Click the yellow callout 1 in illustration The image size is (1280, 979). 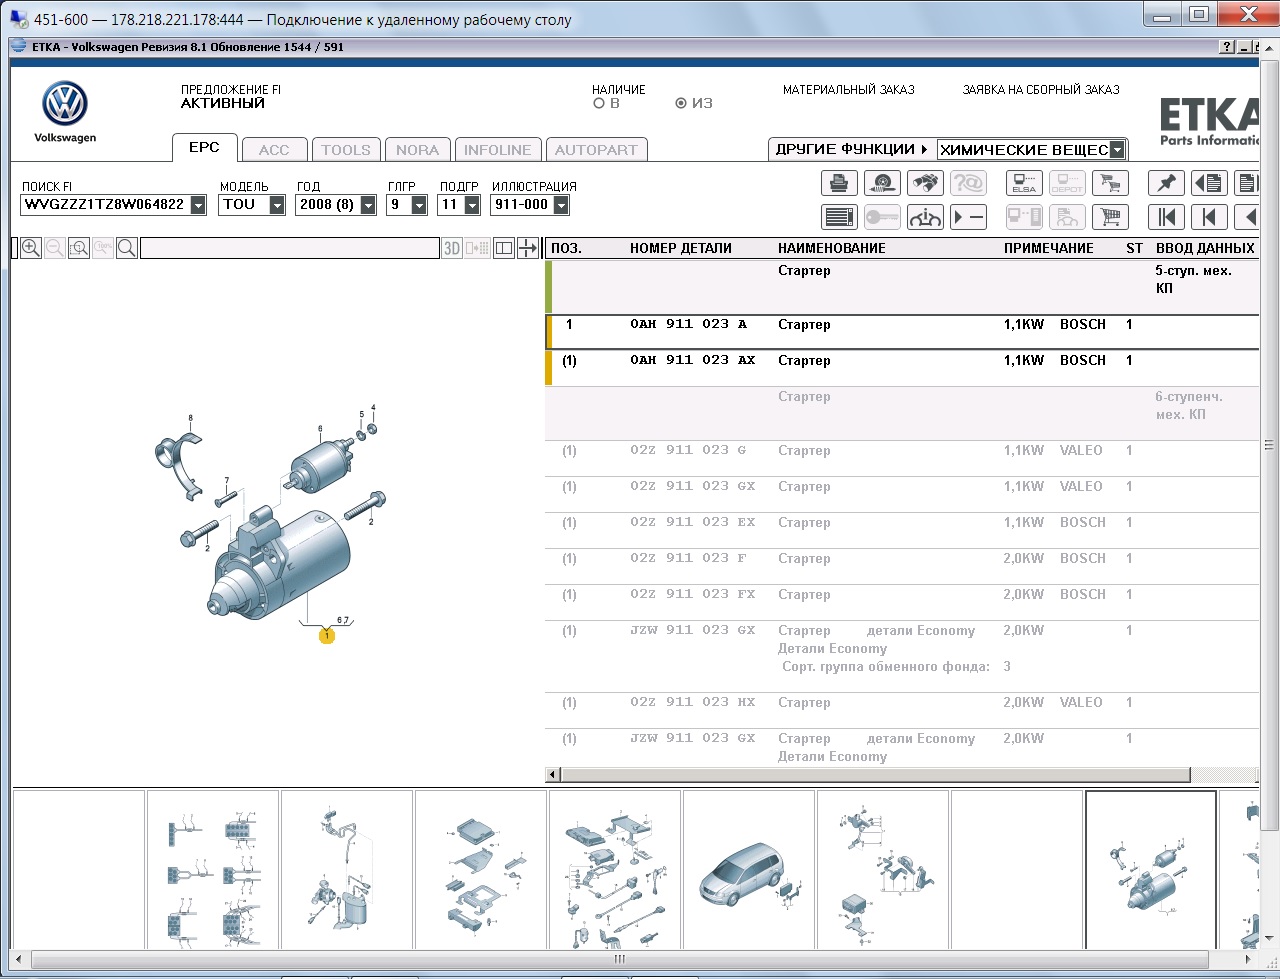[326, 635]
